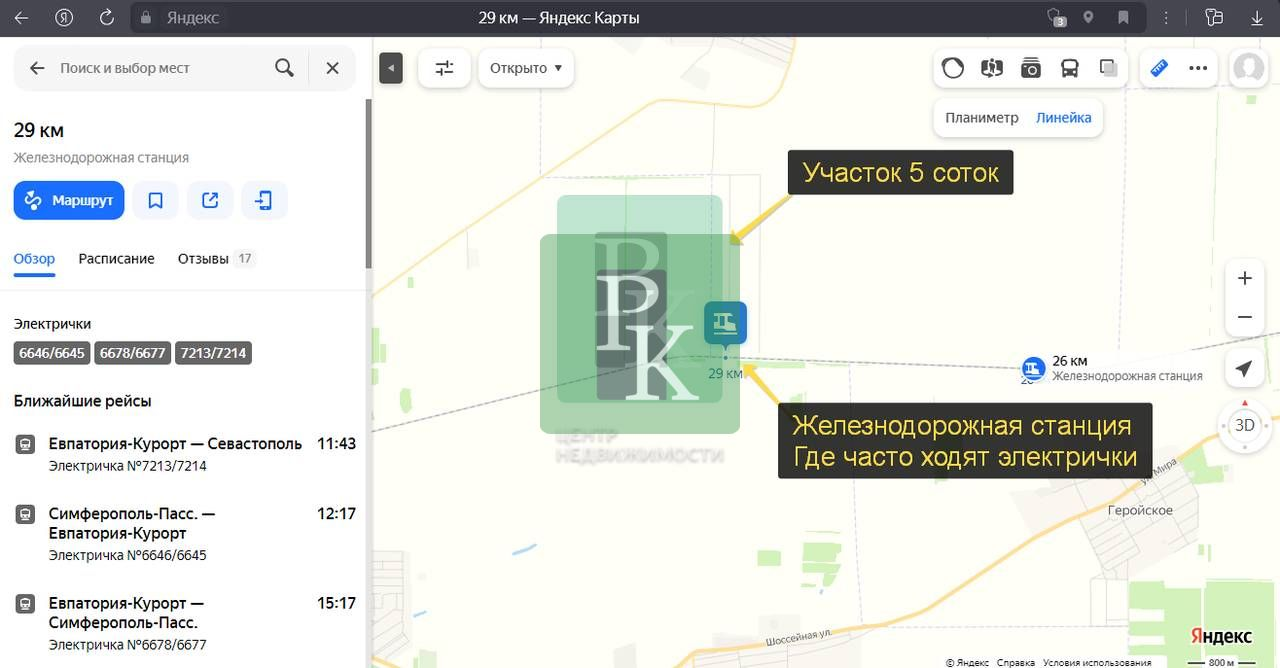Open the browser extensions panel icon
1280x668 pixels.
pyautogui.click(x=1215, y=17)
